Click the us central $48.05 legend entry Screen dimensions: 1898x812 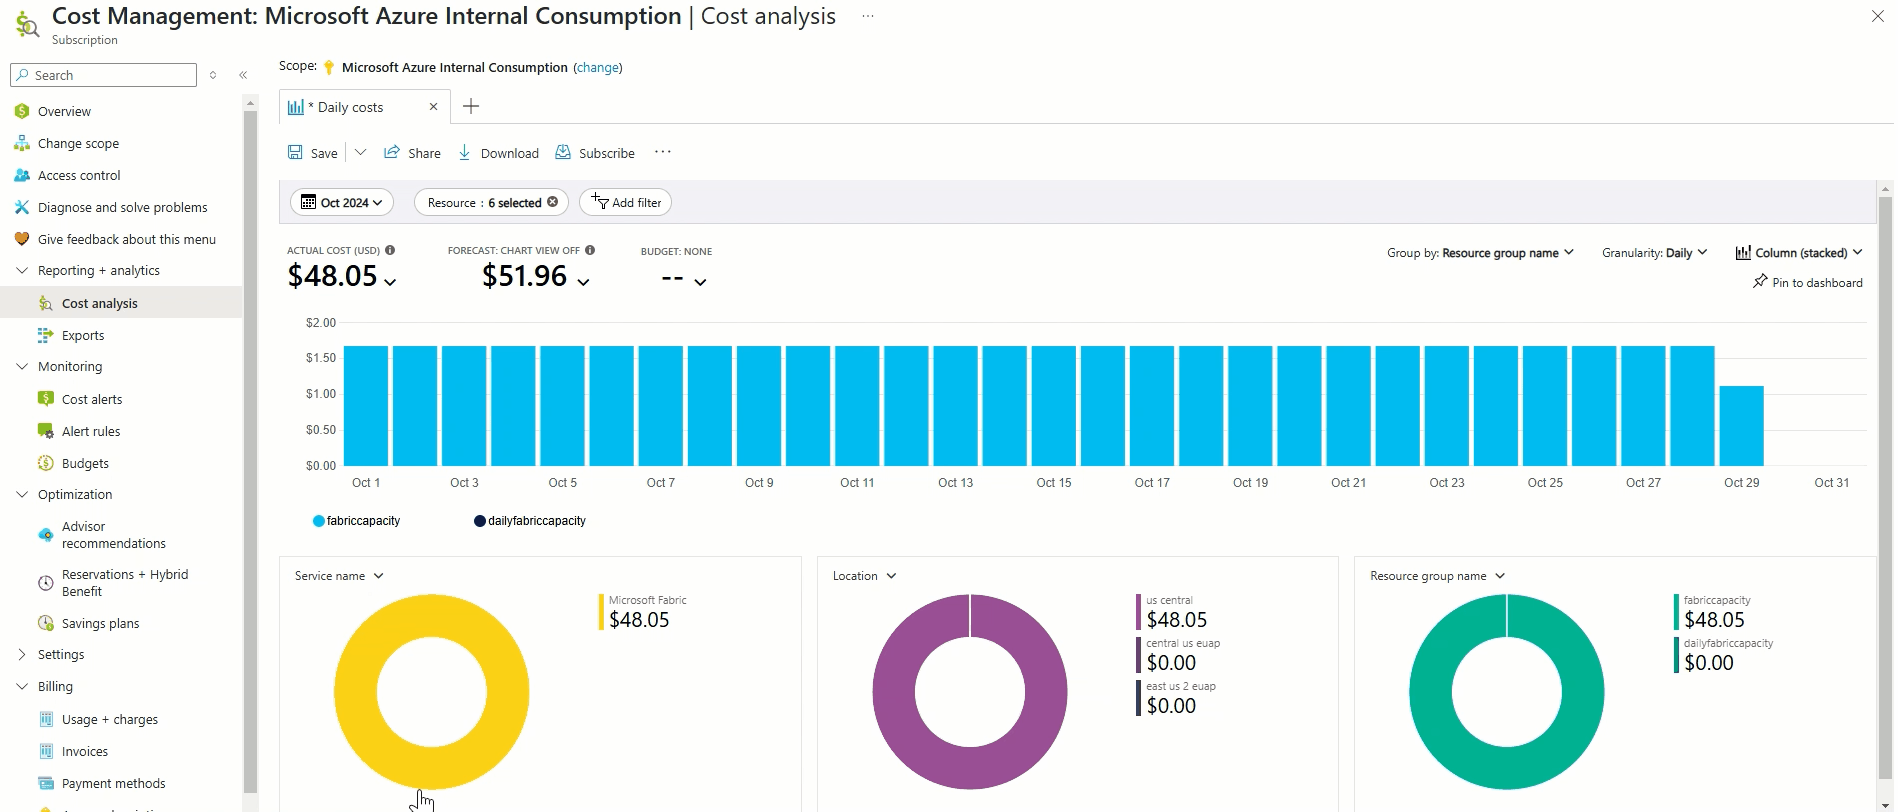[1172, 613]
